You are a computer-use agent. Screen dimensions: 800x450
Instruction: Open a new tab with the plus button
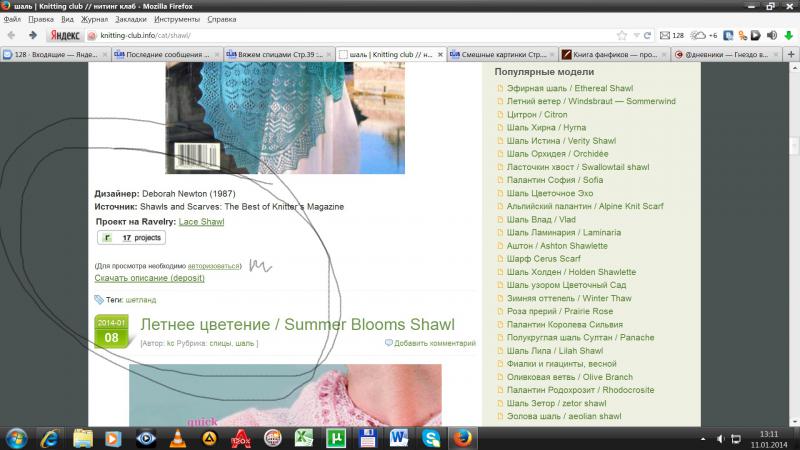point(791,54)
